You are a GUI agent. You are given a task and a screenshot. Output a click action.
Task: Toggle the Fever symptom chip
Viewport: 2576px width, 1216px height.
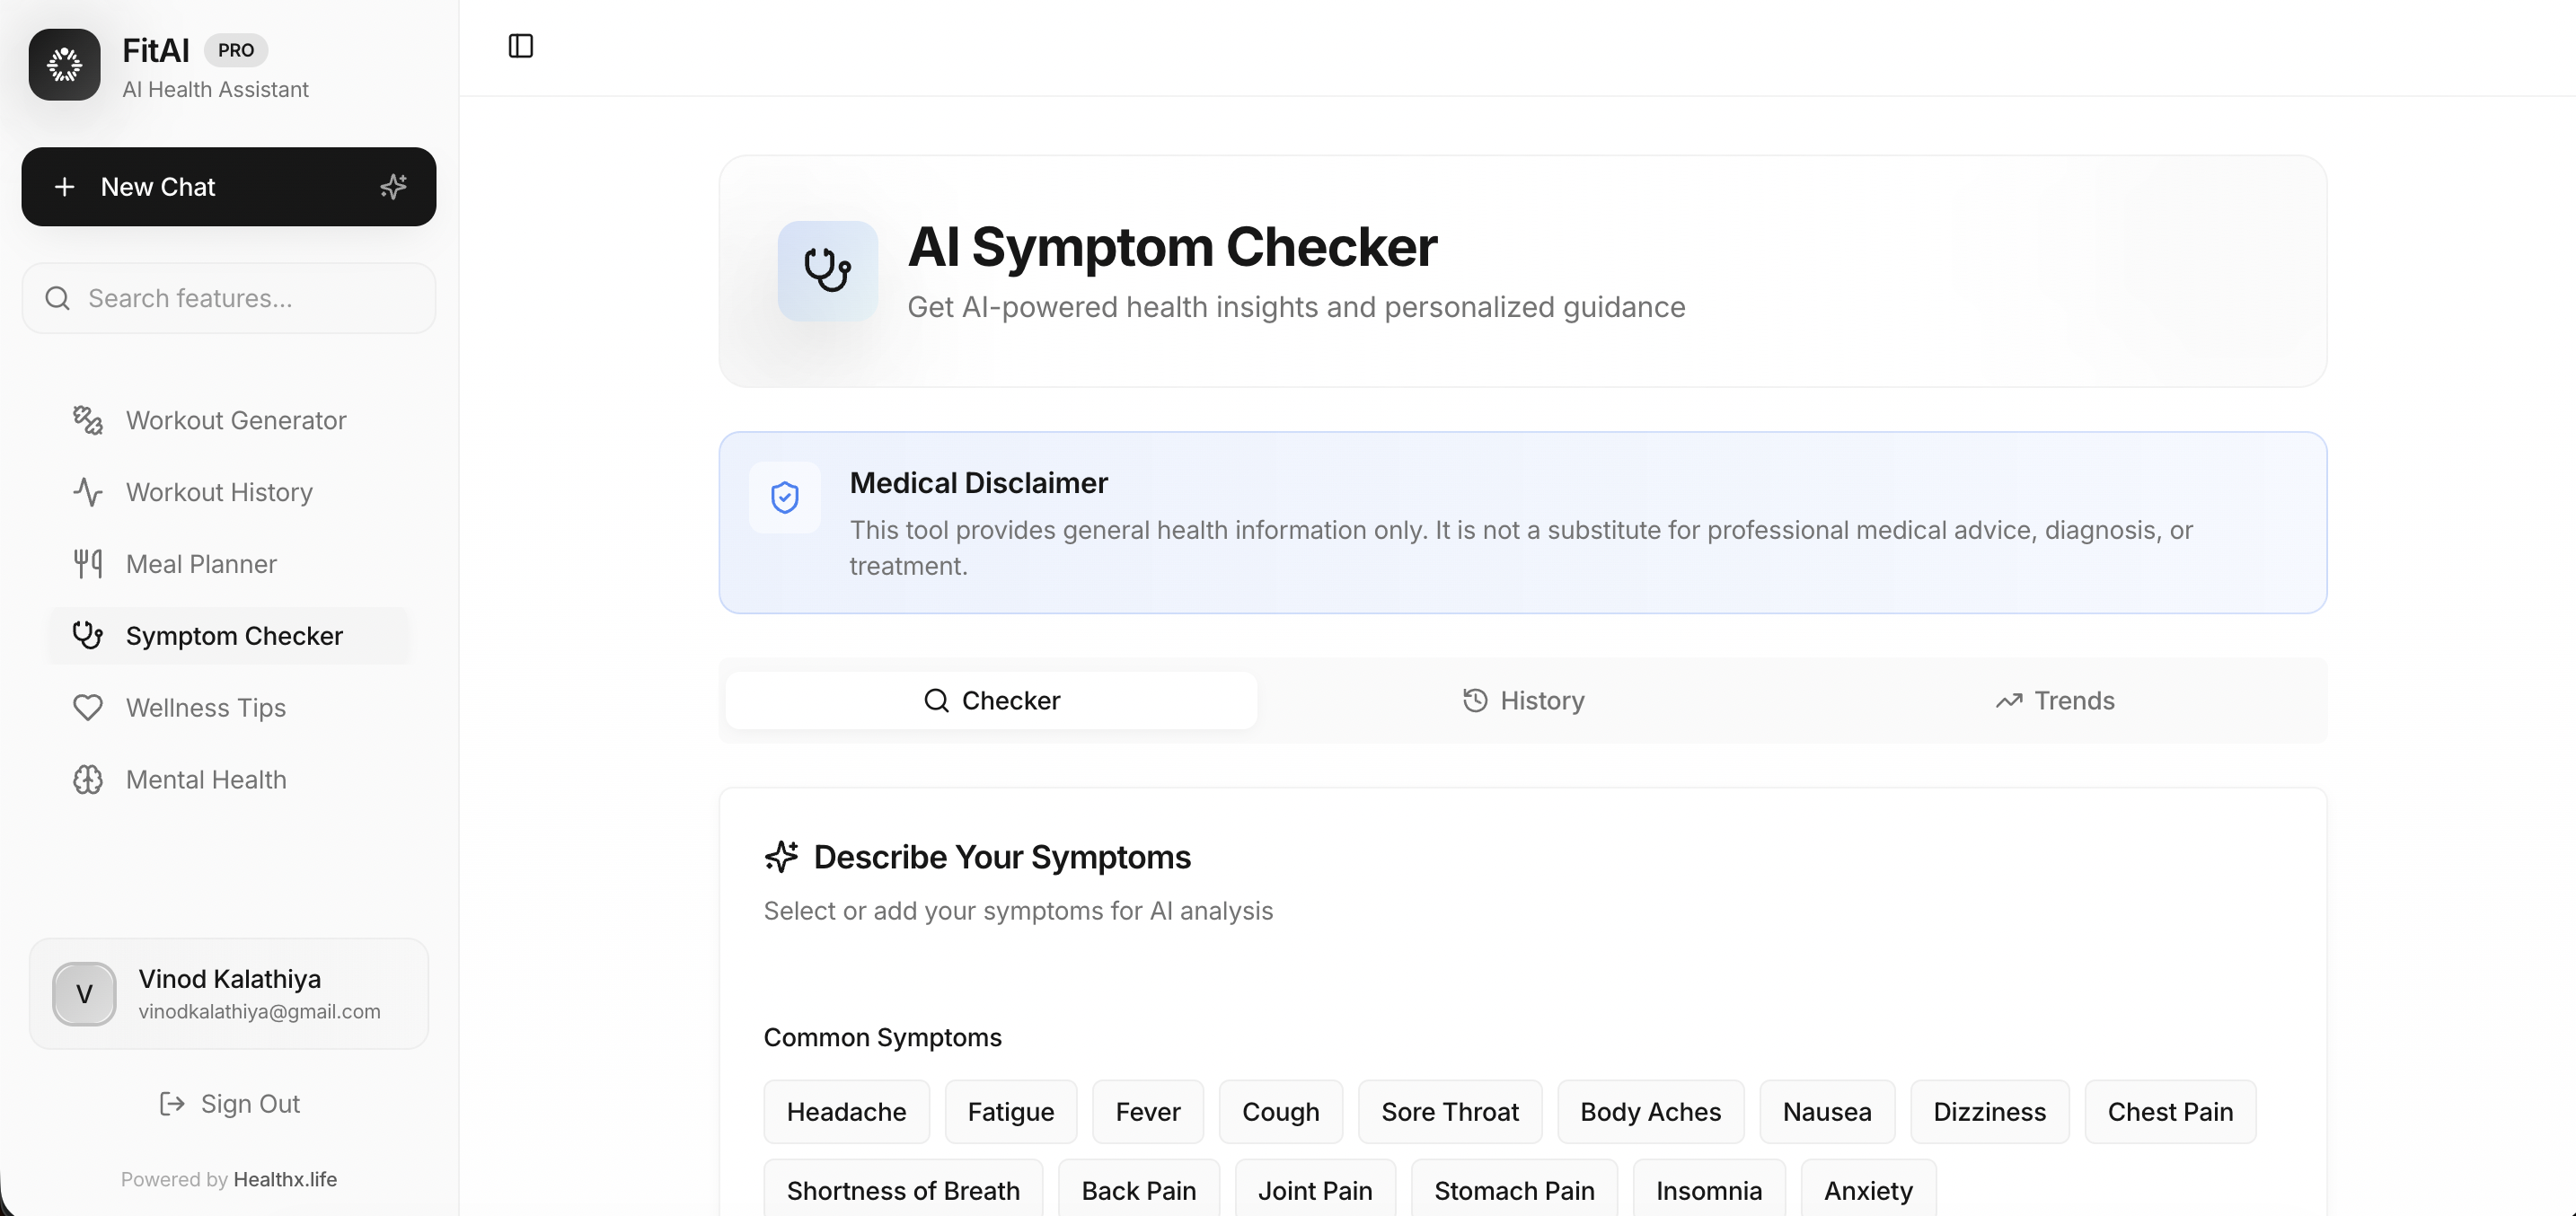(x=1147, y=1112)
